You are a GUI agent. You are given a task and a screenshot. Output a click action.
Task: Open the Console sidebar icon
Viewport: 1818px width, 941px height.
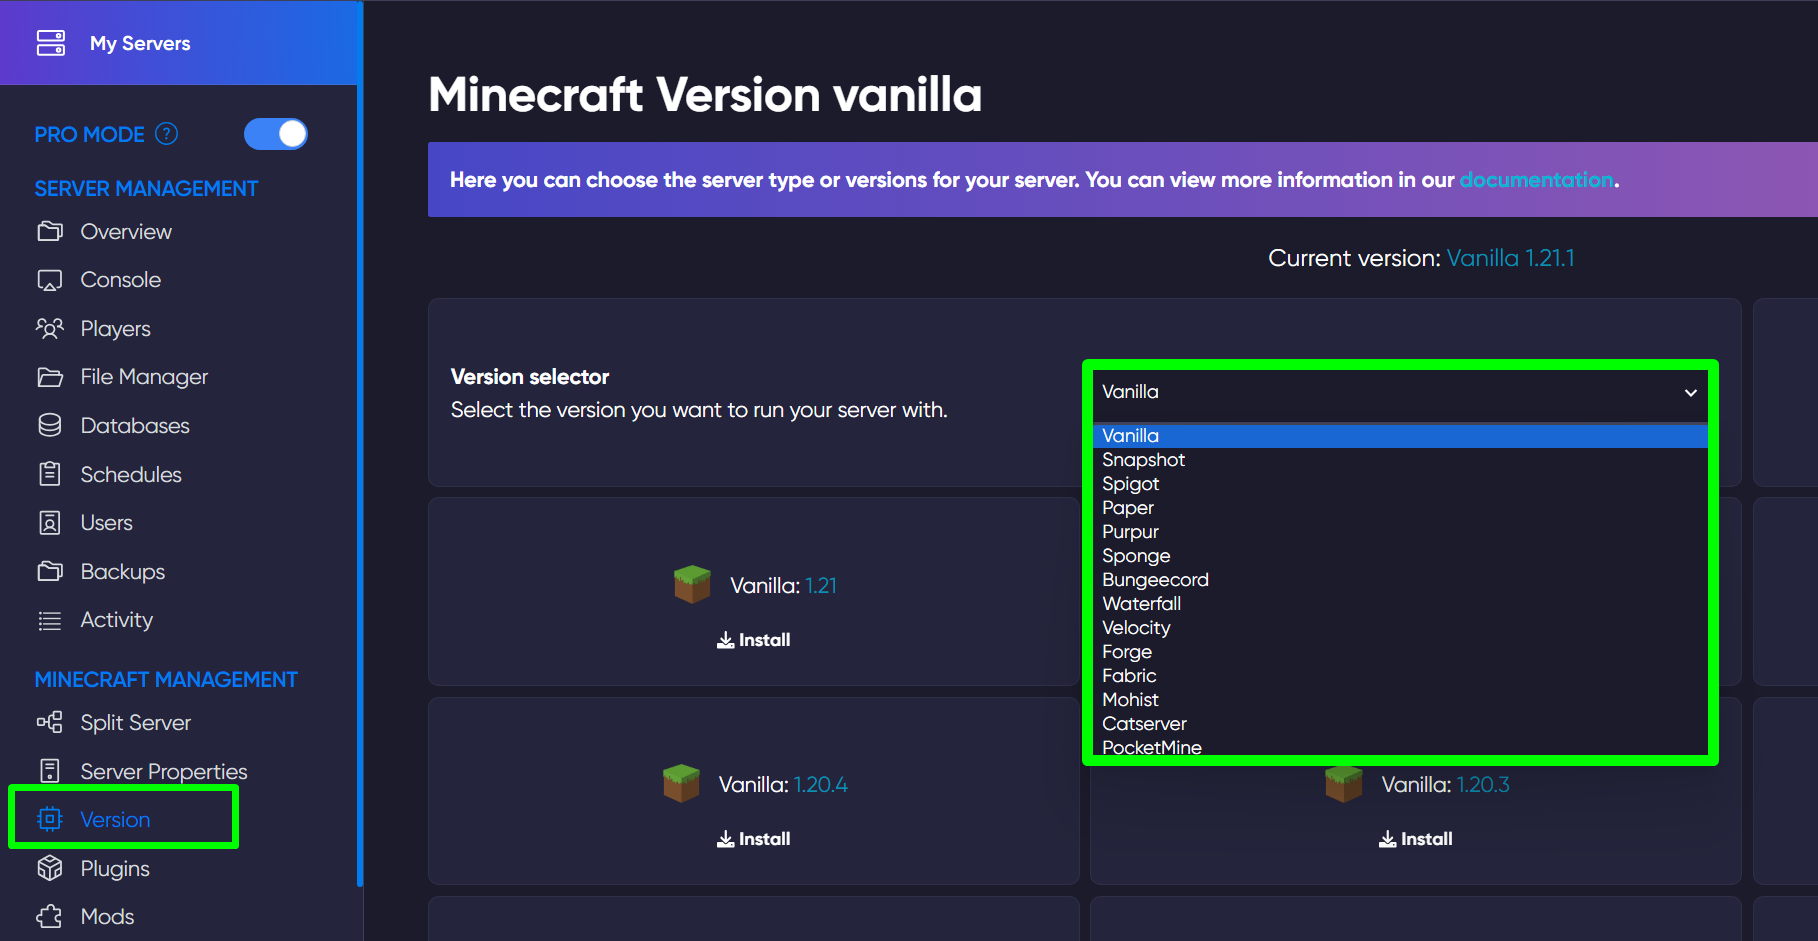tap(50, 280)
